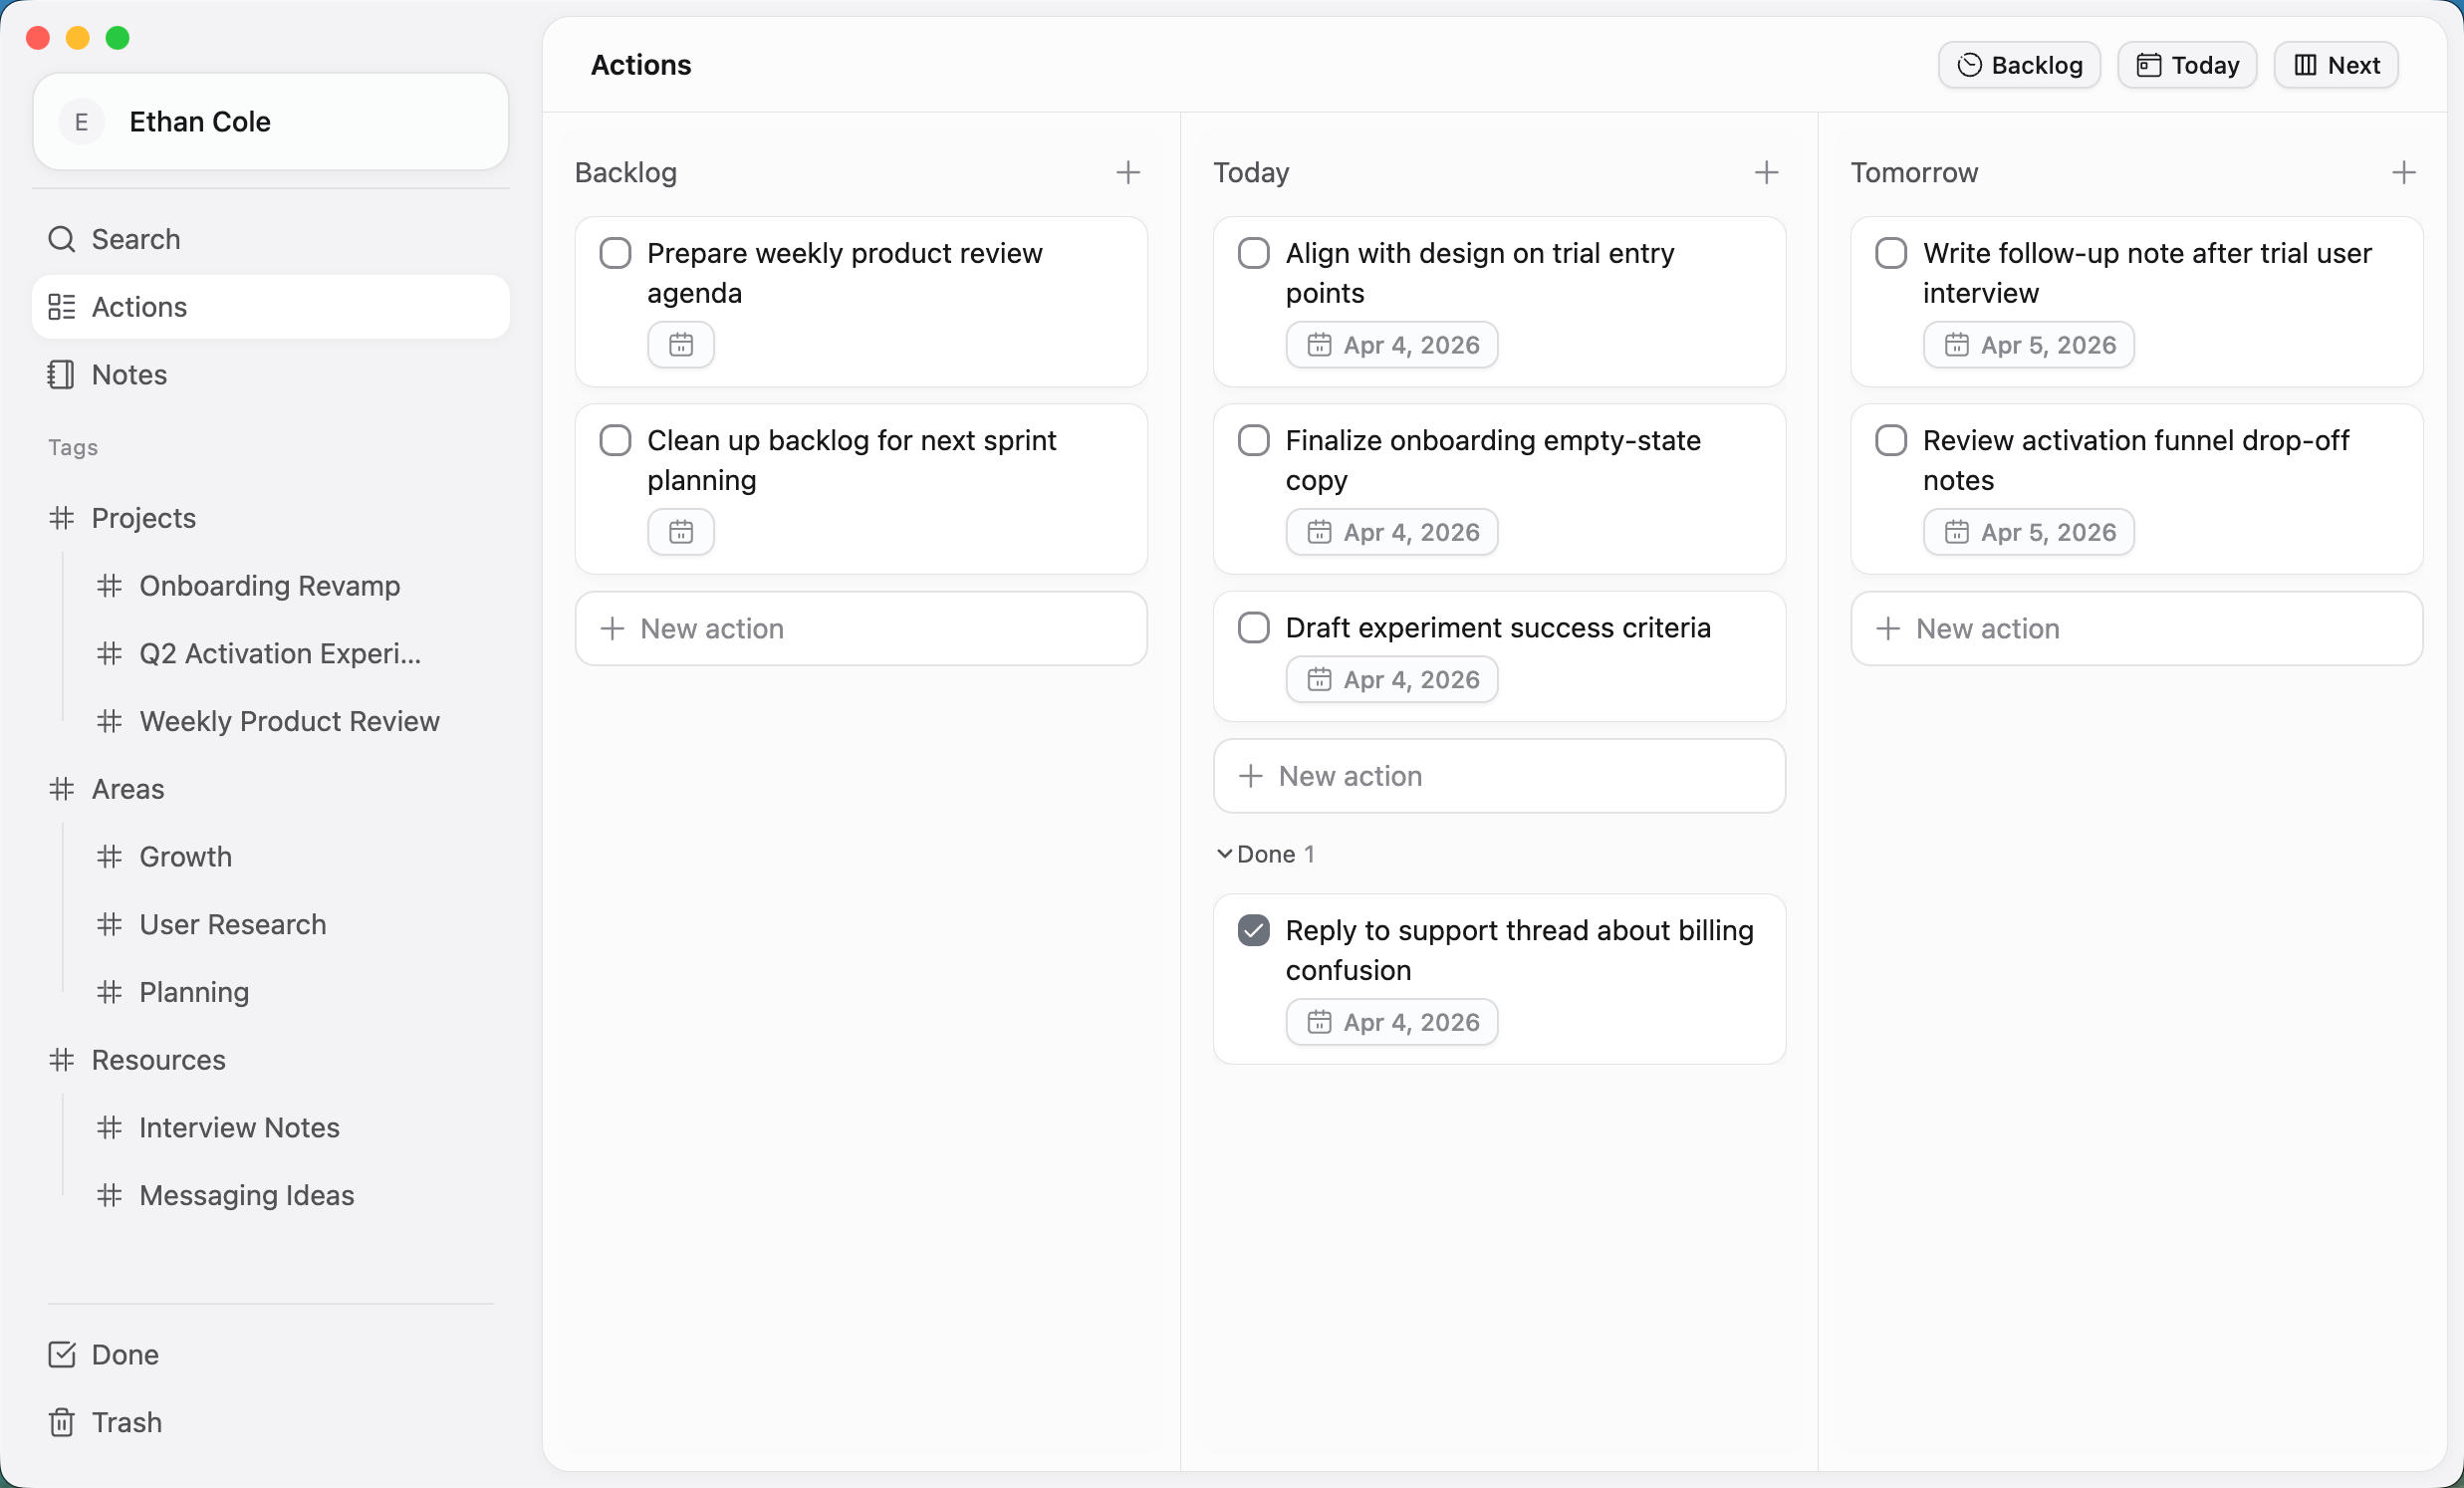Uncheck 'Reply to support thread about billing confusion'
Screen dimensions: 2464x1488
(1253, 930)
